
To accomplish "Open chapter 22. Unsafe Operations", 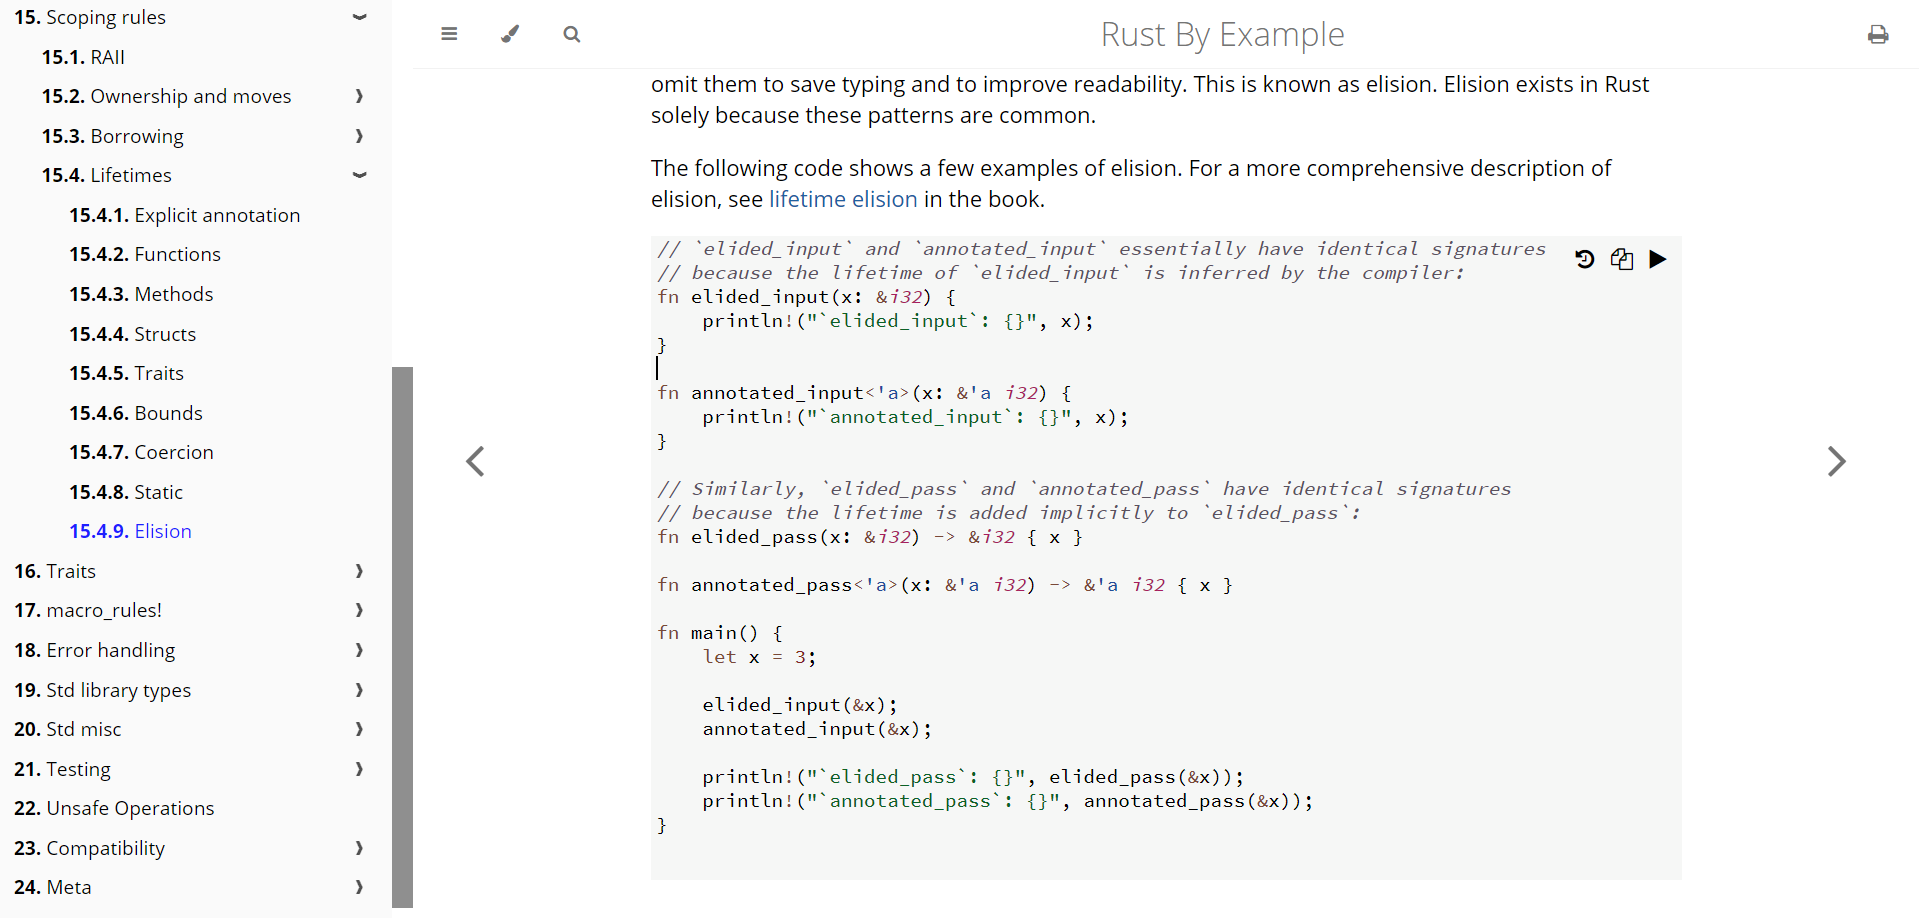I will click(114, 808).
